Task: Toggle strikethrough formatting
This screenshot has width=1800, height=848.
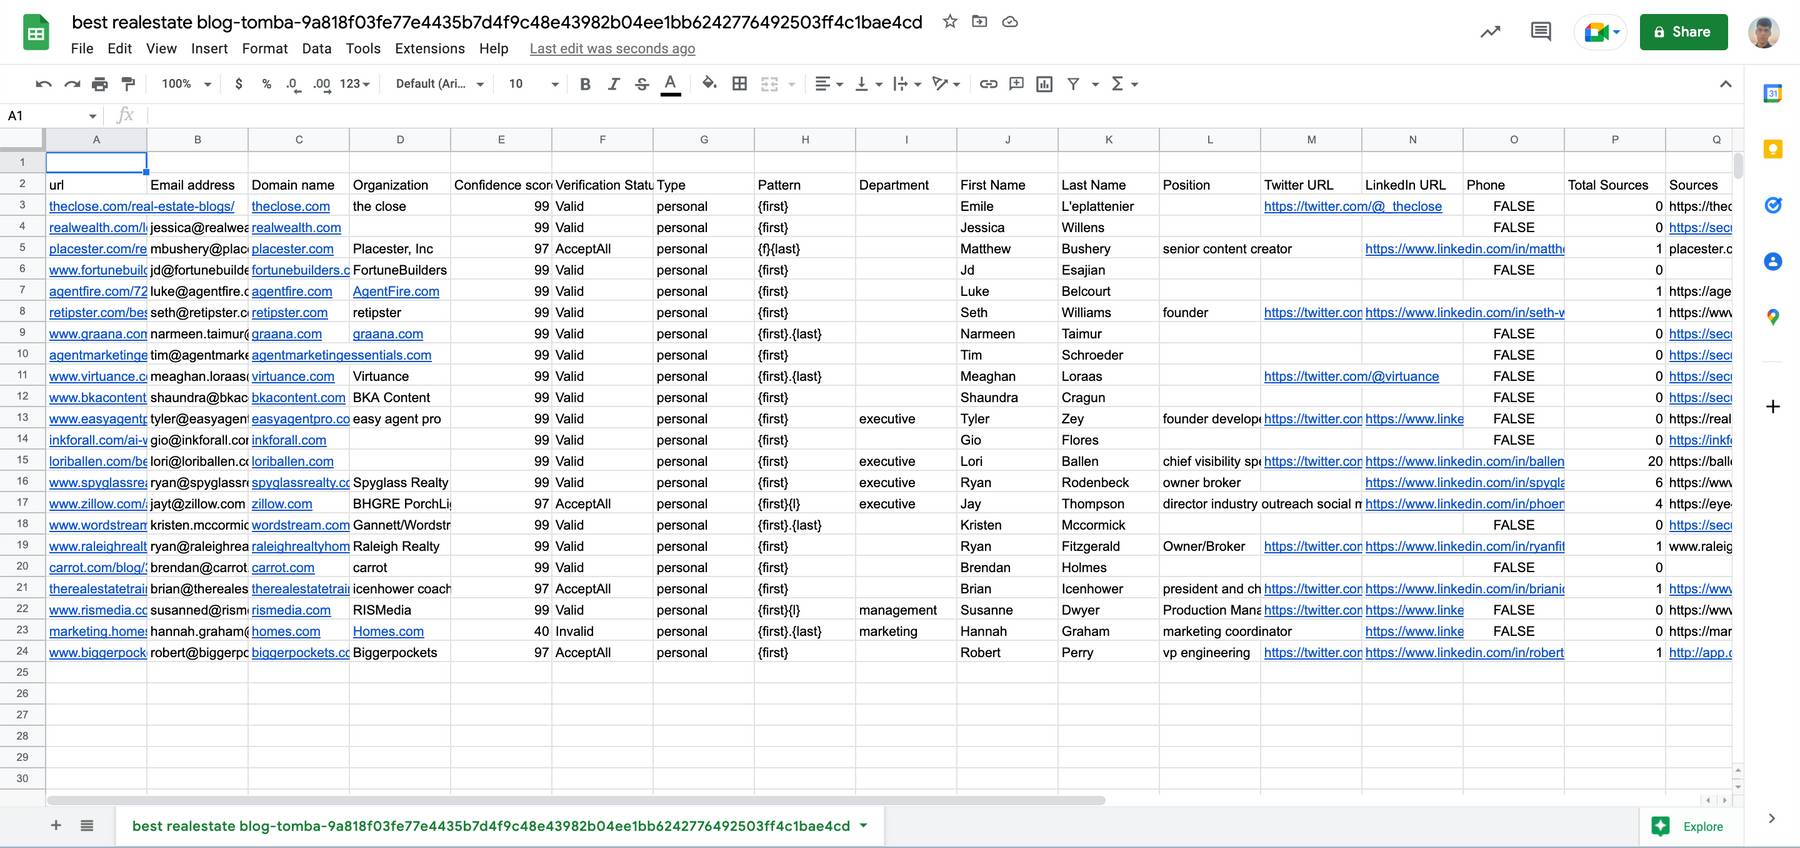Action: tap(642, 84)
